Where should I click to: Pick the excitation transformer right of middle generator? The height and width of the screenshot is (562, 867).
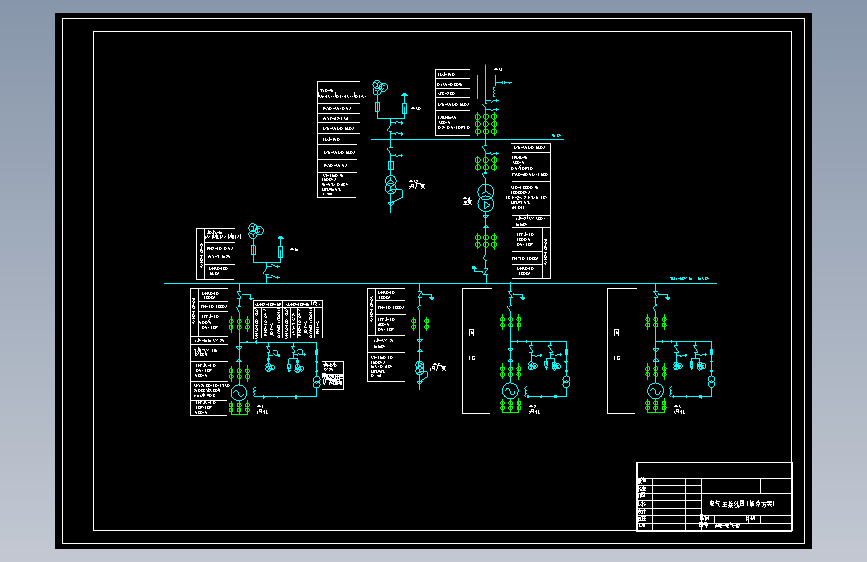566,382
